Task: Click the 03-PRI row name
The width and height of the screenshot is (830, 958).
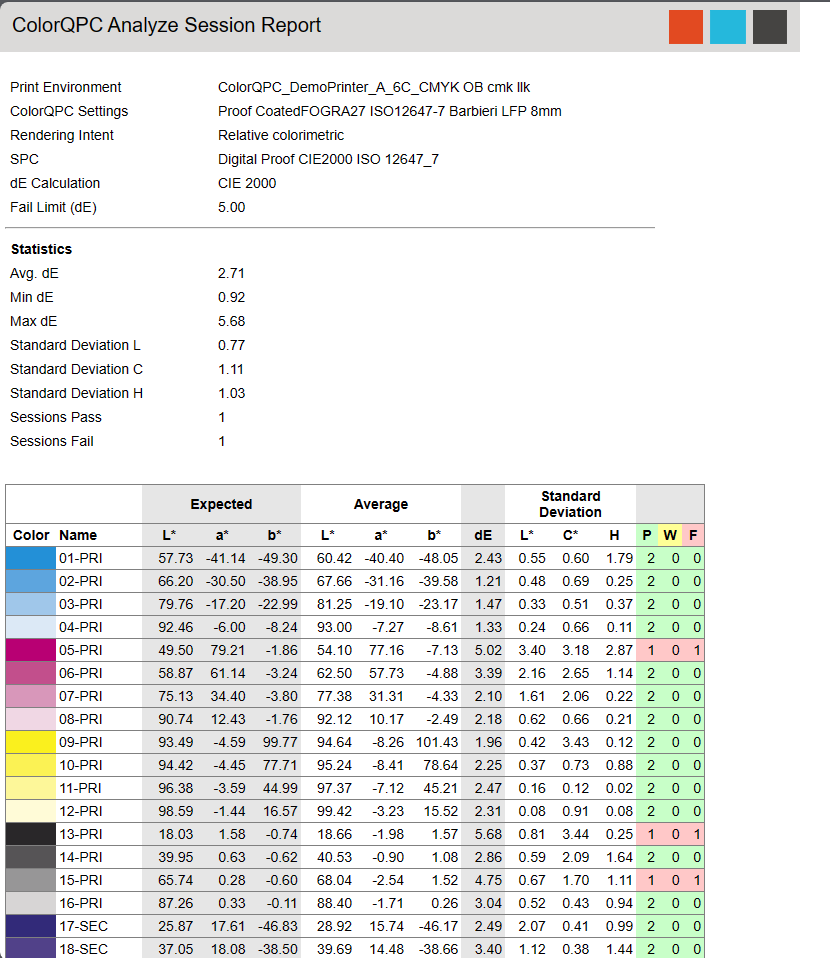Action: click(x=81, y=604)
